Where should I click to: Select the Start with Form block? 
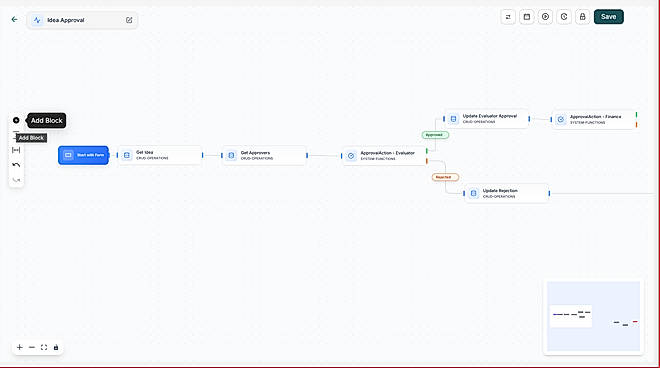[x=83, y=155]
